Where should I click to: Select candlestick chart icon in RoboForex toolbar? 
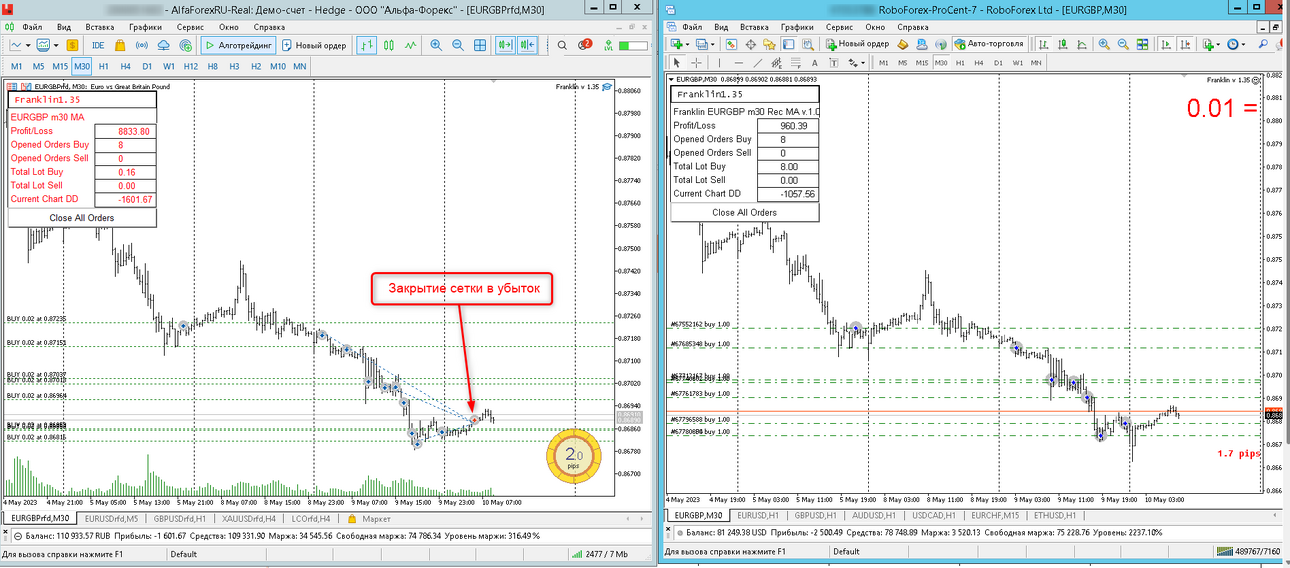[x=1063, y=44]
